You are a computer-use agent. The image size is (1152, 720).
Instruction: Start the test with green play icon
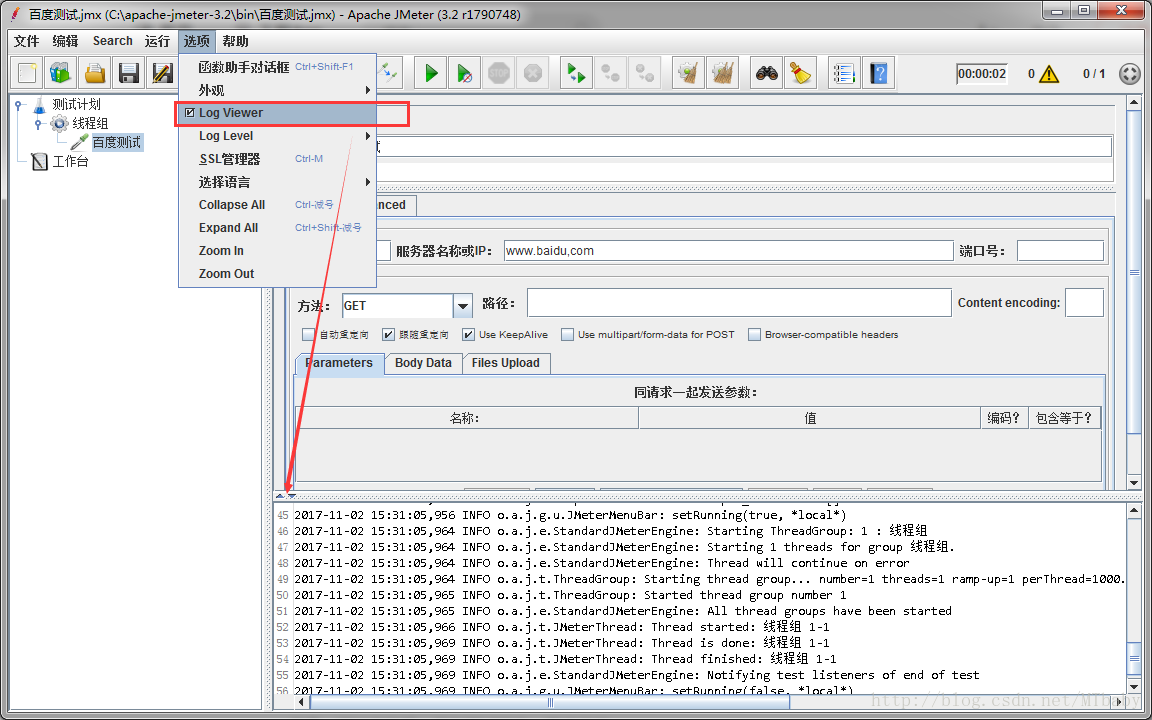pyautogui.click(x=431, y=73)
